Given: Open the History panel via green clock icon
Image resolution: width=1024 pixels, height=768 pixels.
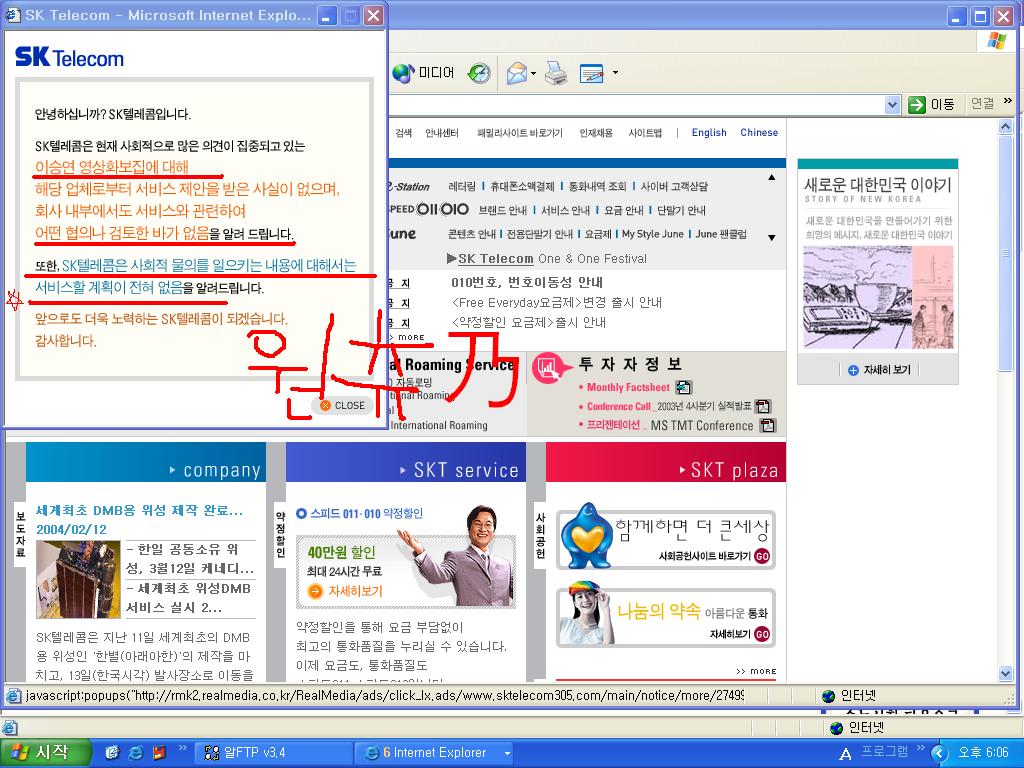Looking at the screenshot, I should pyautogui.click(x=479, y=73).
